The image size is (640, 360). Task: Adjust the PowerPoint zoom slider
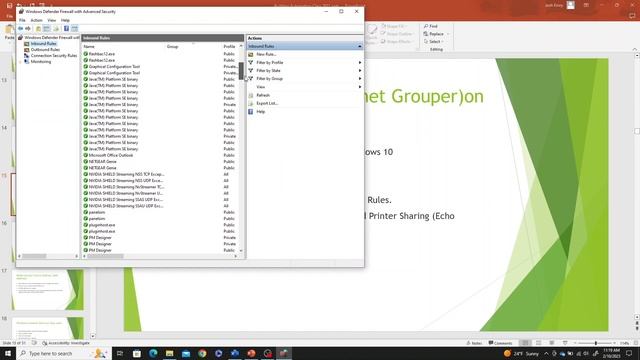[x=596, y=343]
